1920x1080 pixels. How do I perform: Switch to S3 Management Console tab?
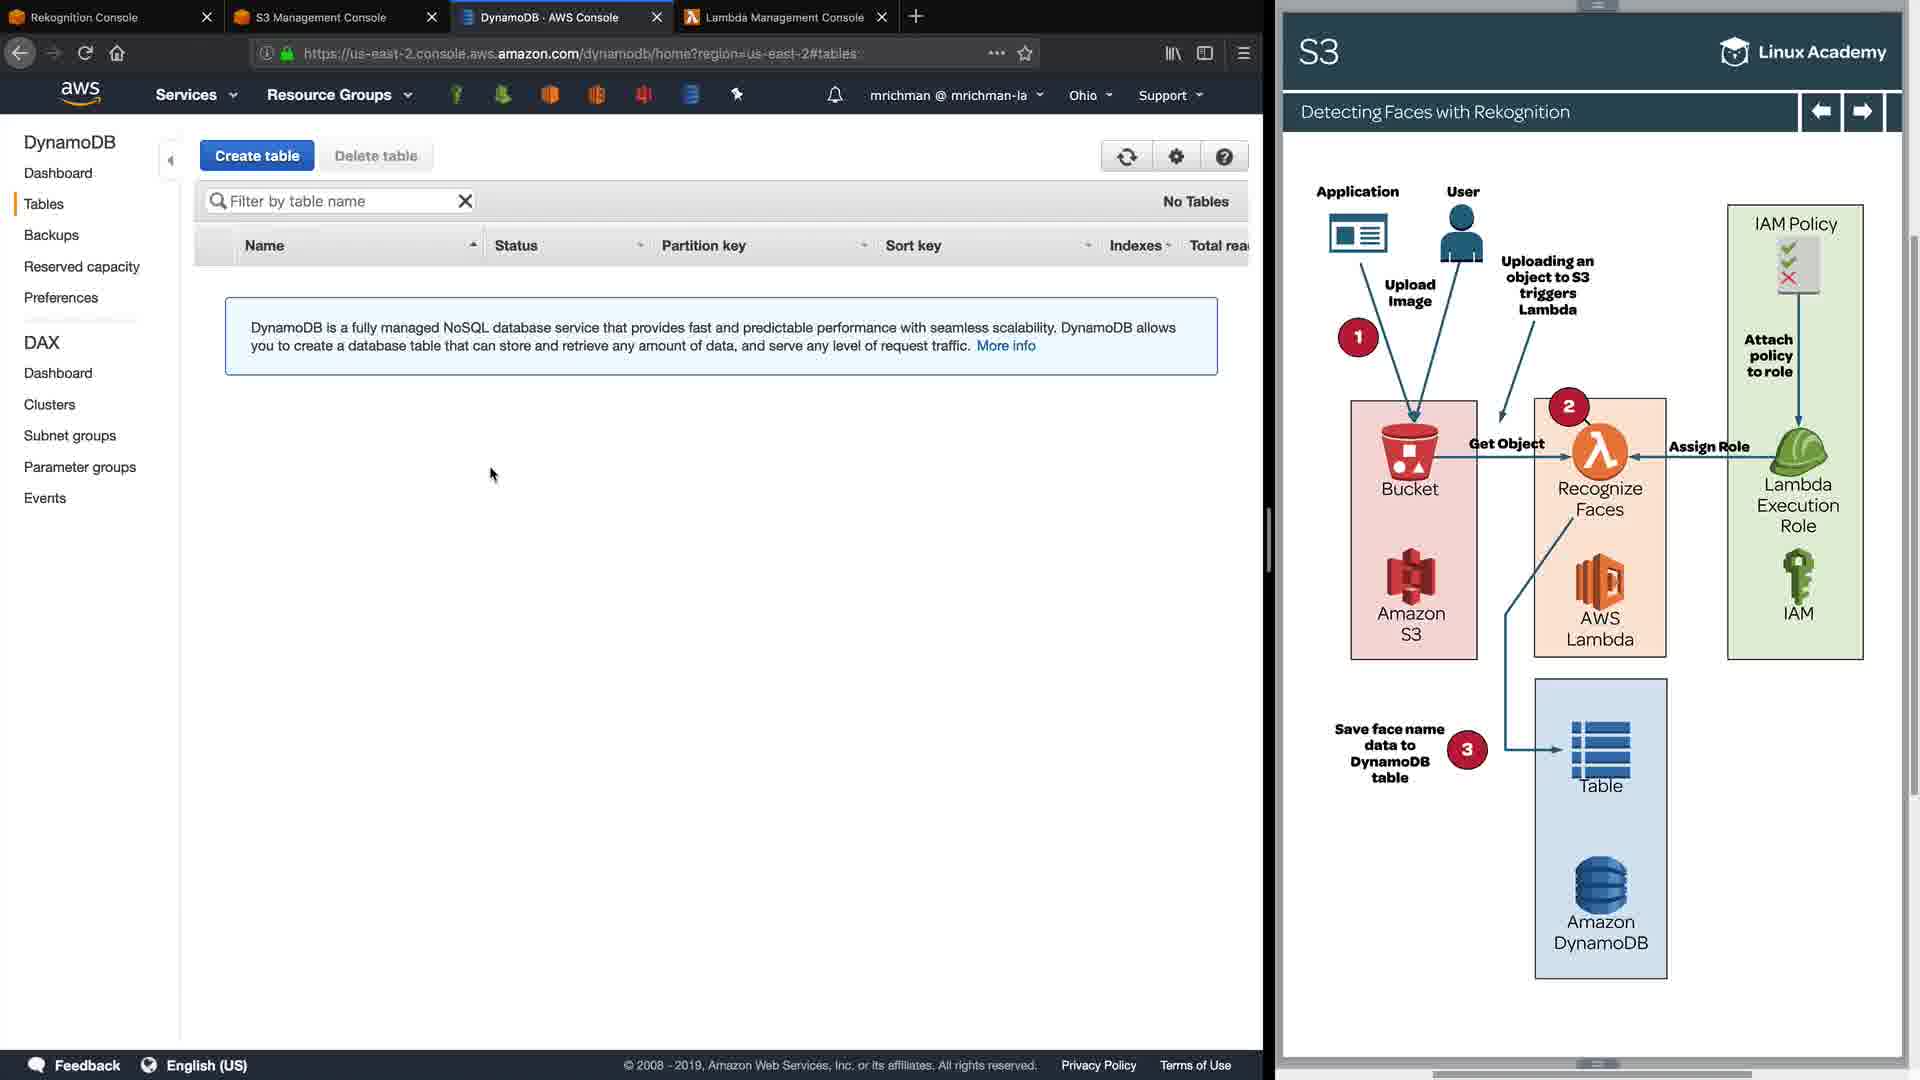coord(320,17)
